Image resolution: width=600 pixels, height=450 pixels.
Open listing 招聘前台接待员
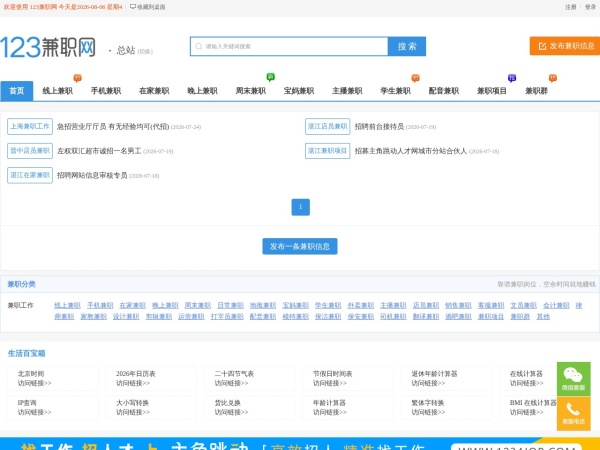(x=379, y=126)
